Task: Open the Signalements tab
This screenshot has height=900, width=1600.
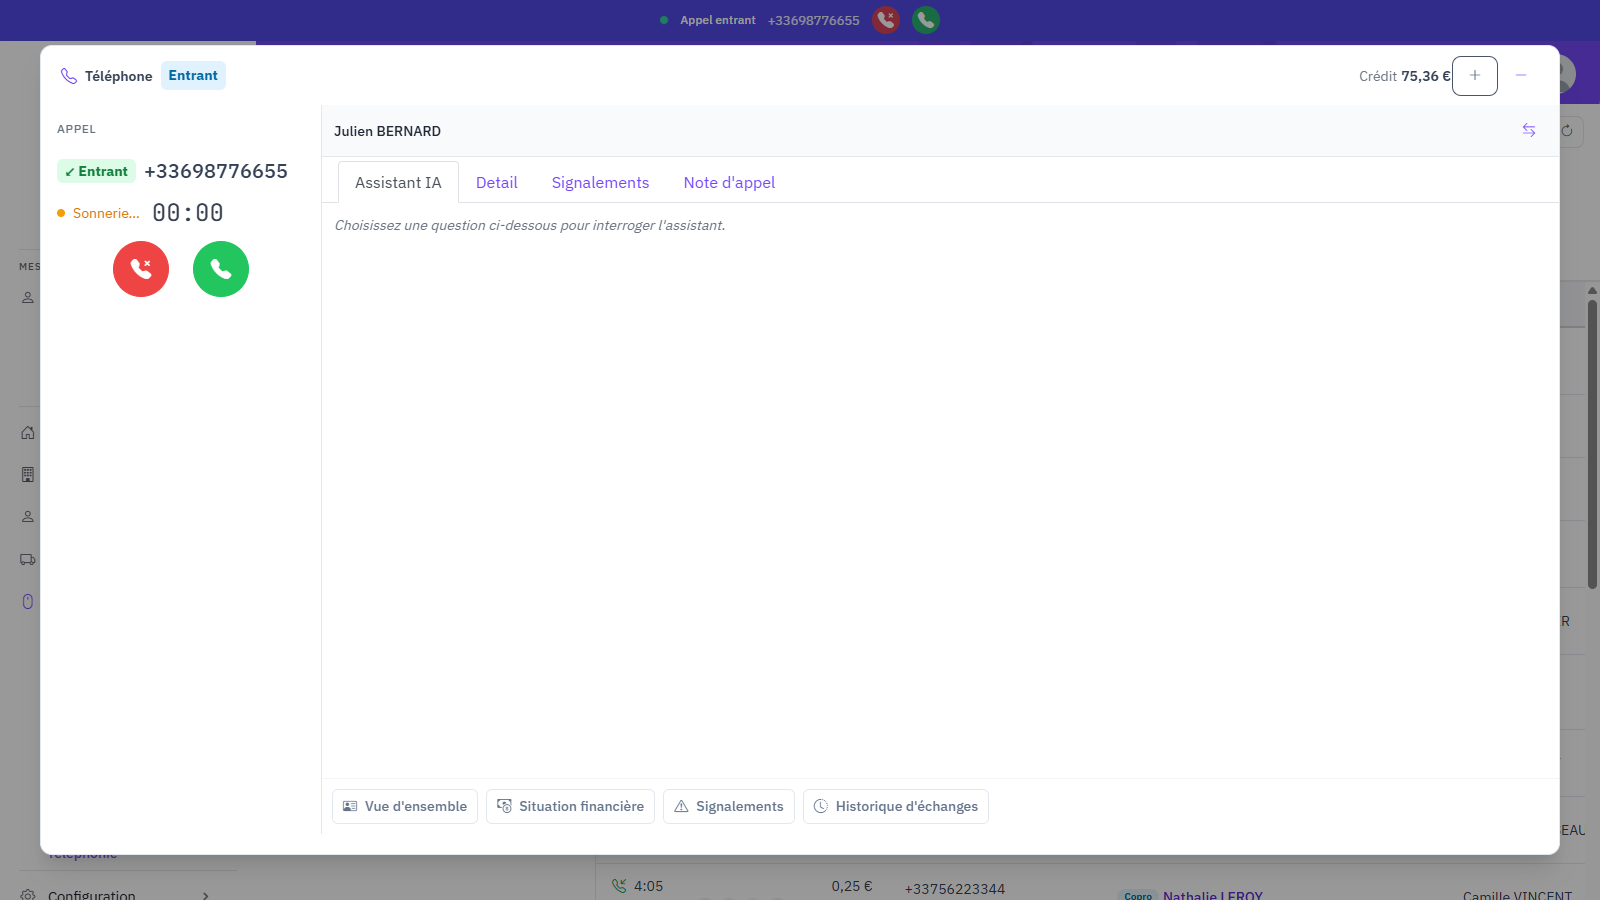Action: (x=600, y=182)
